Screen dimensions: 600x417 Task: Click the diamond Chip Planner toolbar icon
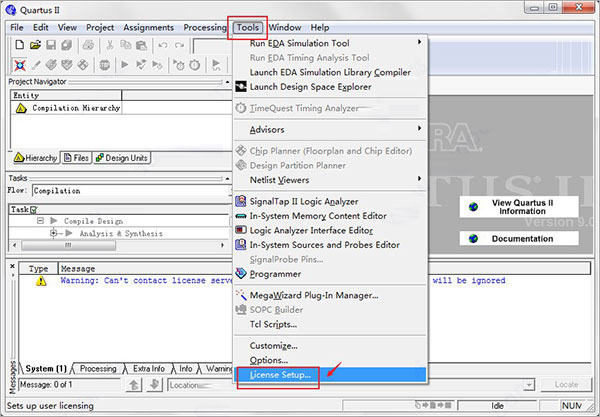(83, 65)
